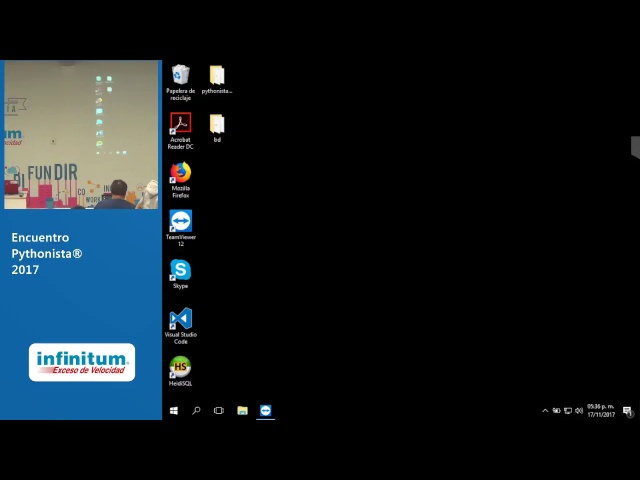Open the clock showing 17/11/2017

click(x=601, y=411)
